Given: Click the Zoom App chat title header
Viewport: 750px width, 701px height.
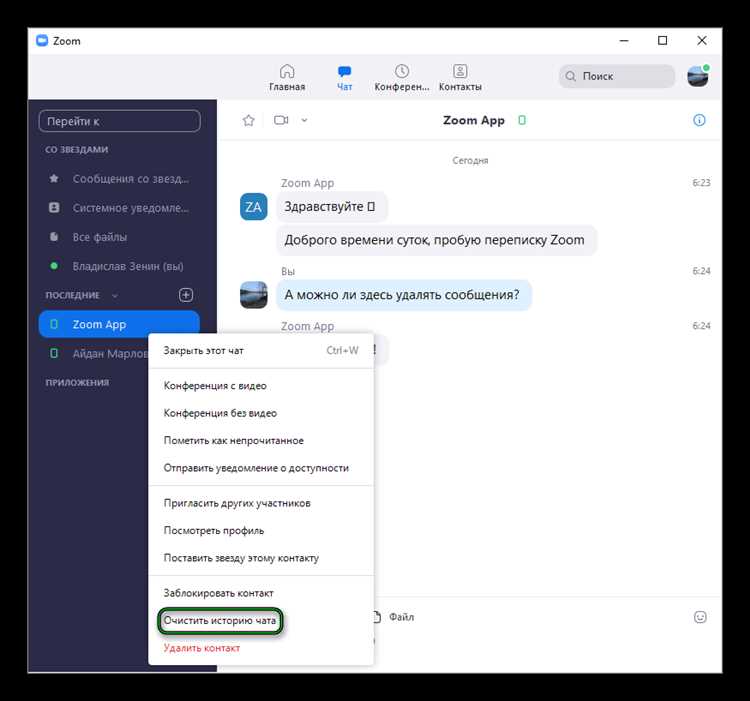Looking at the screenshot, I should tap(474, 120).
